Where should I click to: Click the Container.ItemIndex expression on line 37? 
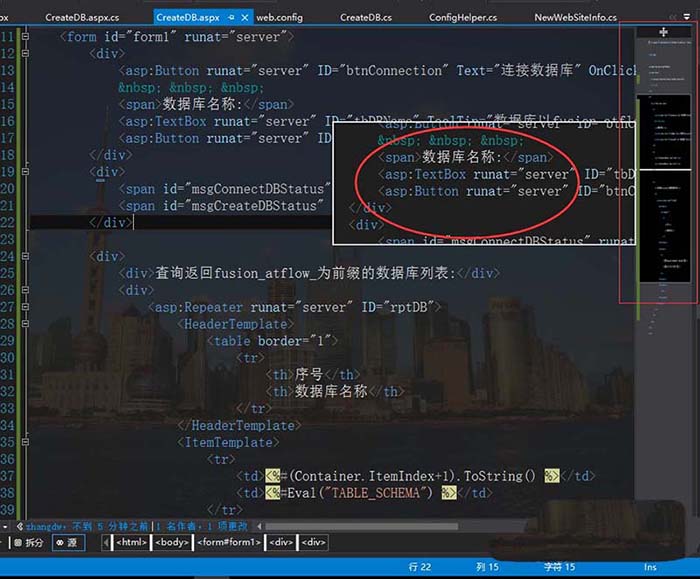coord(412,476)
